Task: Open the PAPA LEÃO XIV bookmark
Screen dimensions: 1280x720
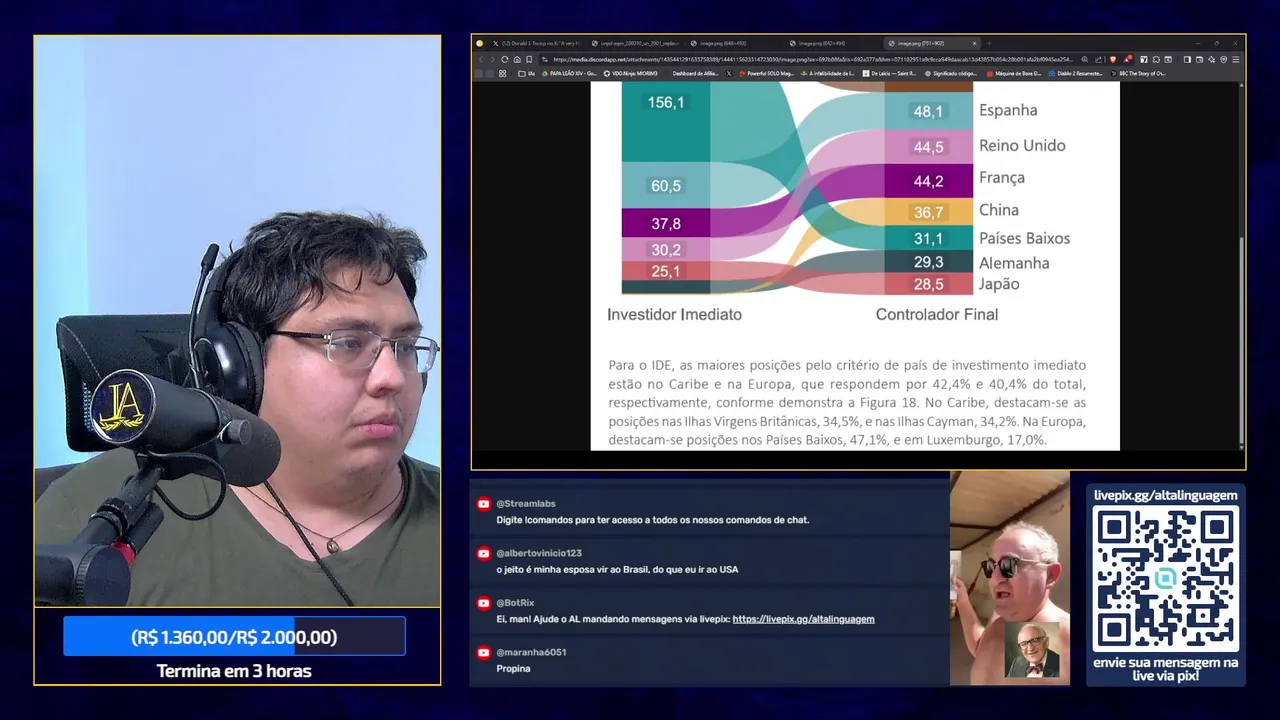Action: coord(569,73)
